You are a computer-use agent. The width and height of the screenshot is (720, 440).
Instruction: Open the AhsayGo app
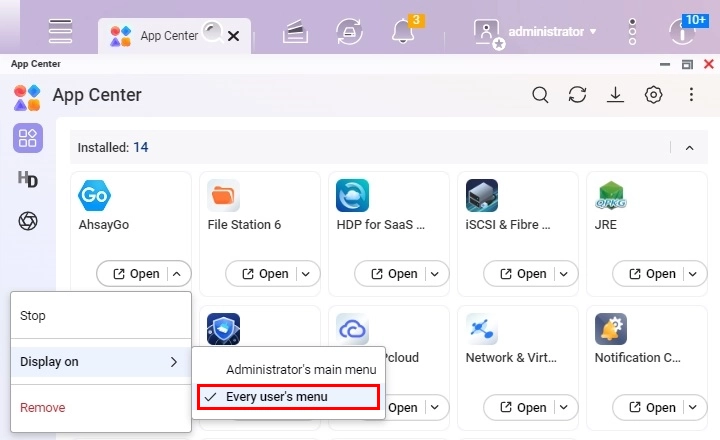[136, 274]
